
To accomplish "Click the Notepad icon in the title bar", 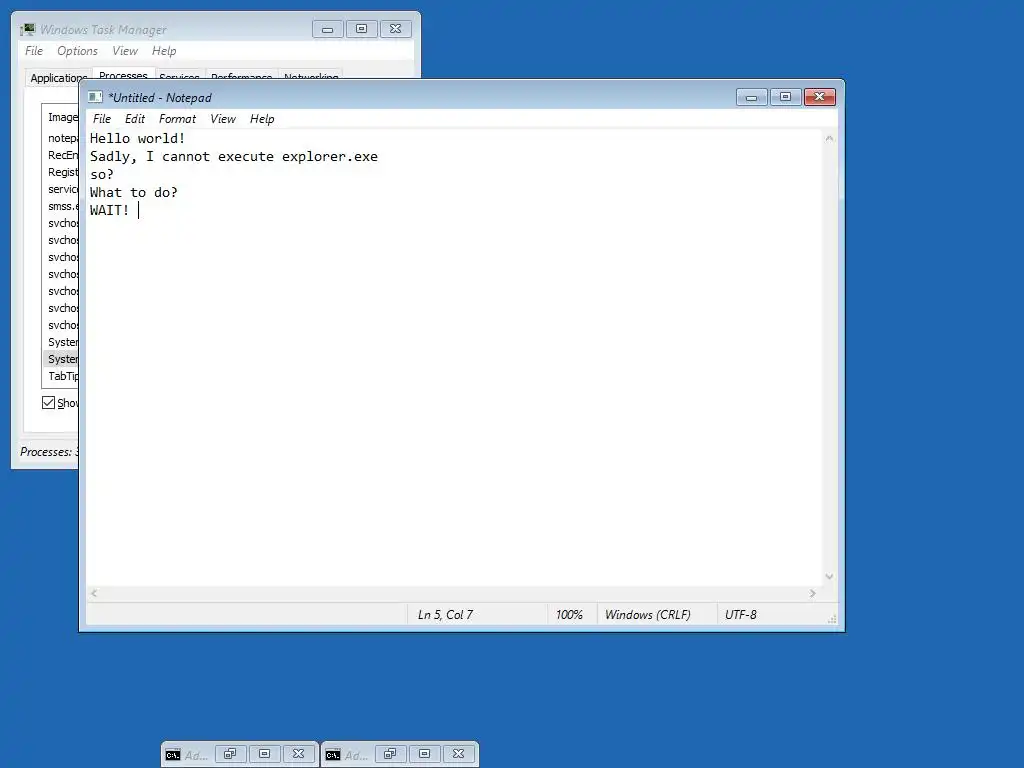I will (95, 97).
